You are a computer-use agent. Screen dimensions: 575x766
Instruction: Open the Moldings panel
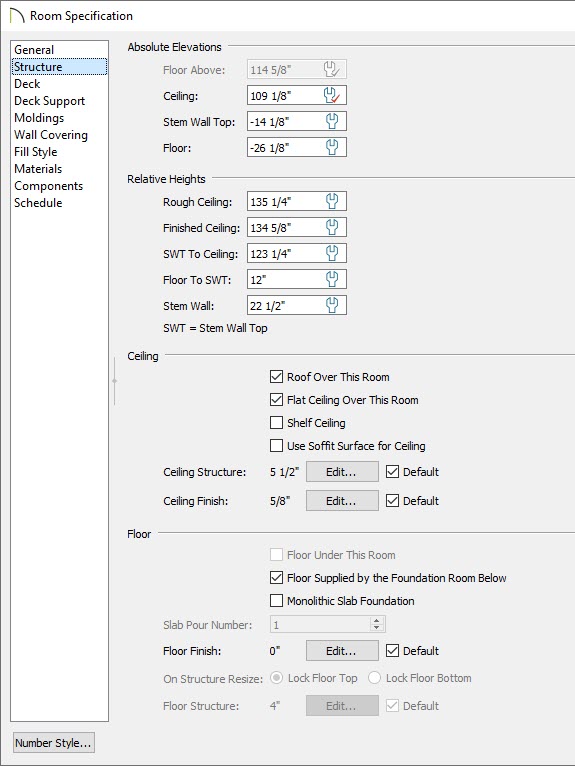[x=39, y=118]
